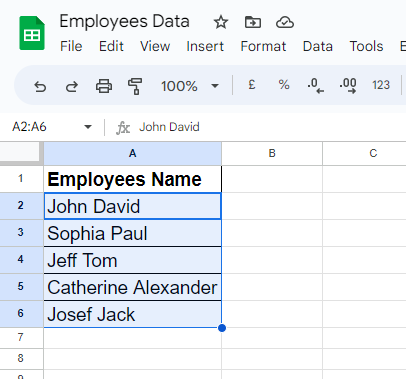Decrease decimal places icon
Viewport: 406px width, 379px height.
(x=315, y=86)
